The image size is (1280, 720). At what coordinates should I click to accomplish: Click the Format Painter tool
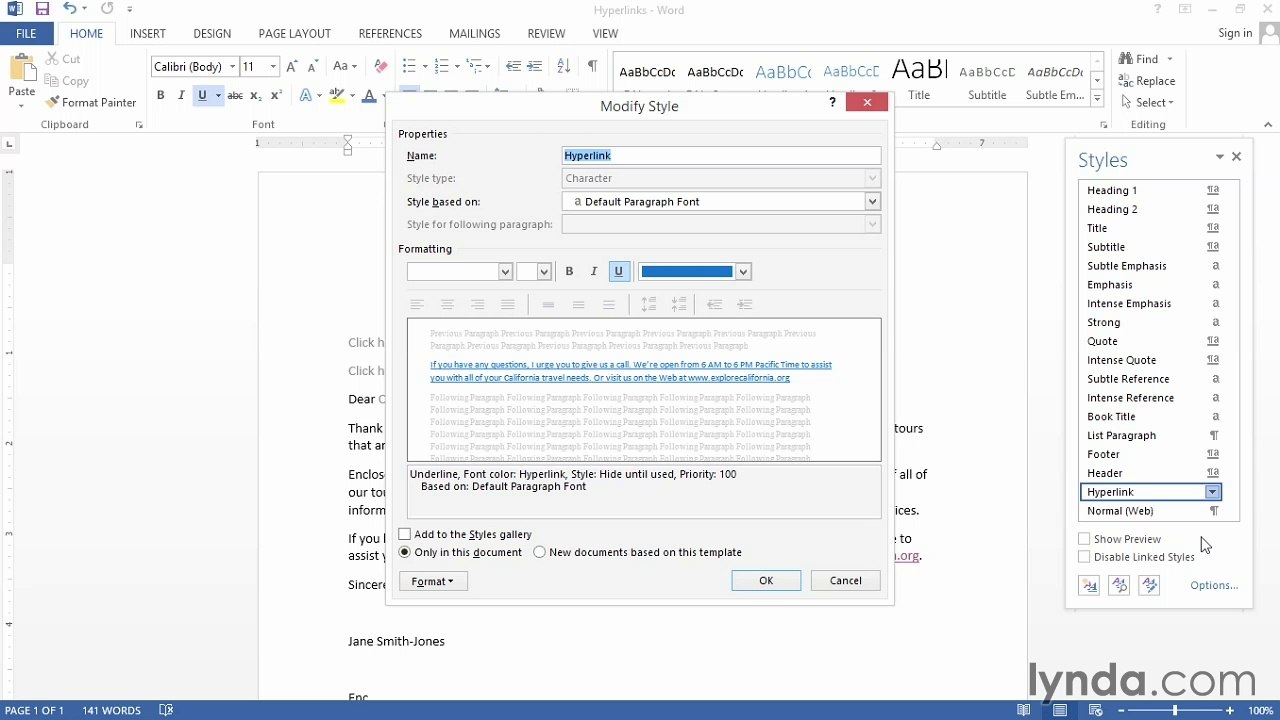tap(90, 102)
